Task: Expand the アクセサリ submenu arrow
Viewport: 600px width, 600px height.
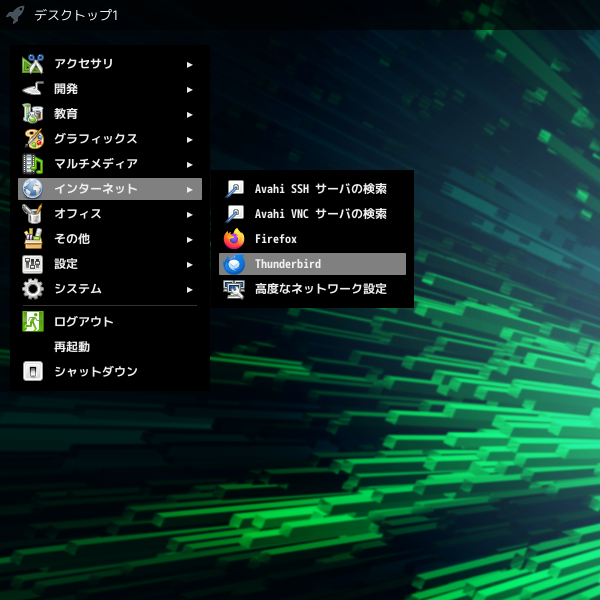Action: click(189, 65)
